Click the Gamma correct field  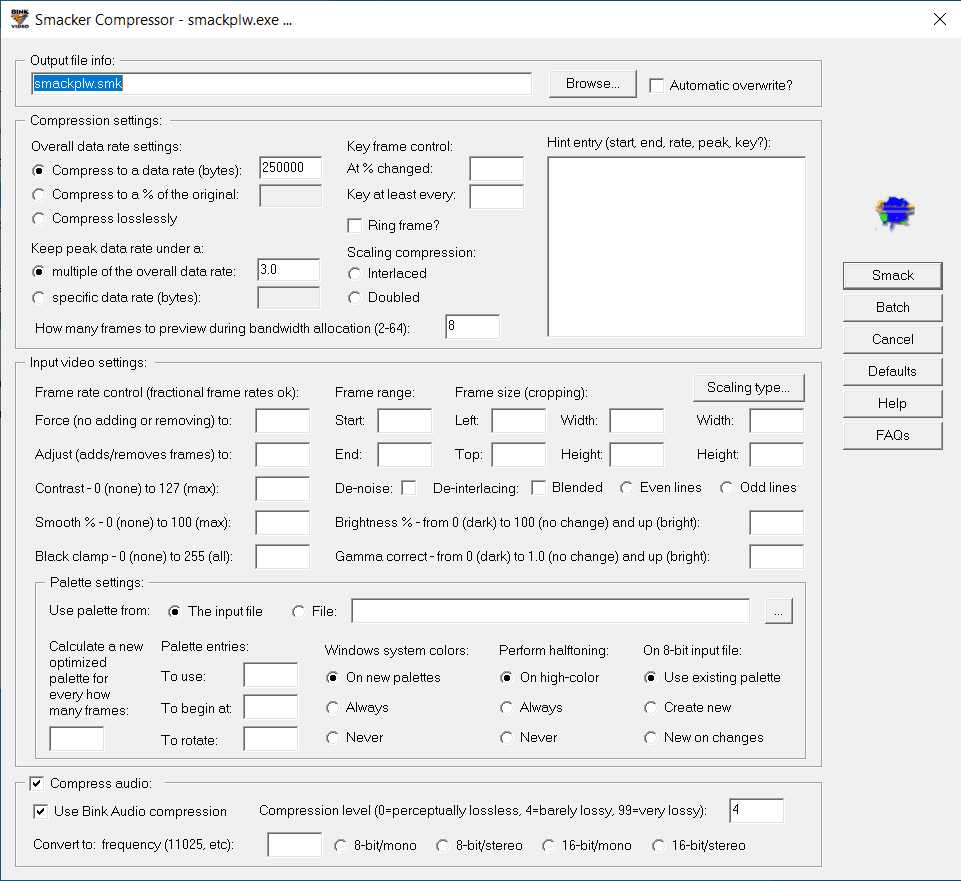click(x=777, y=557)
